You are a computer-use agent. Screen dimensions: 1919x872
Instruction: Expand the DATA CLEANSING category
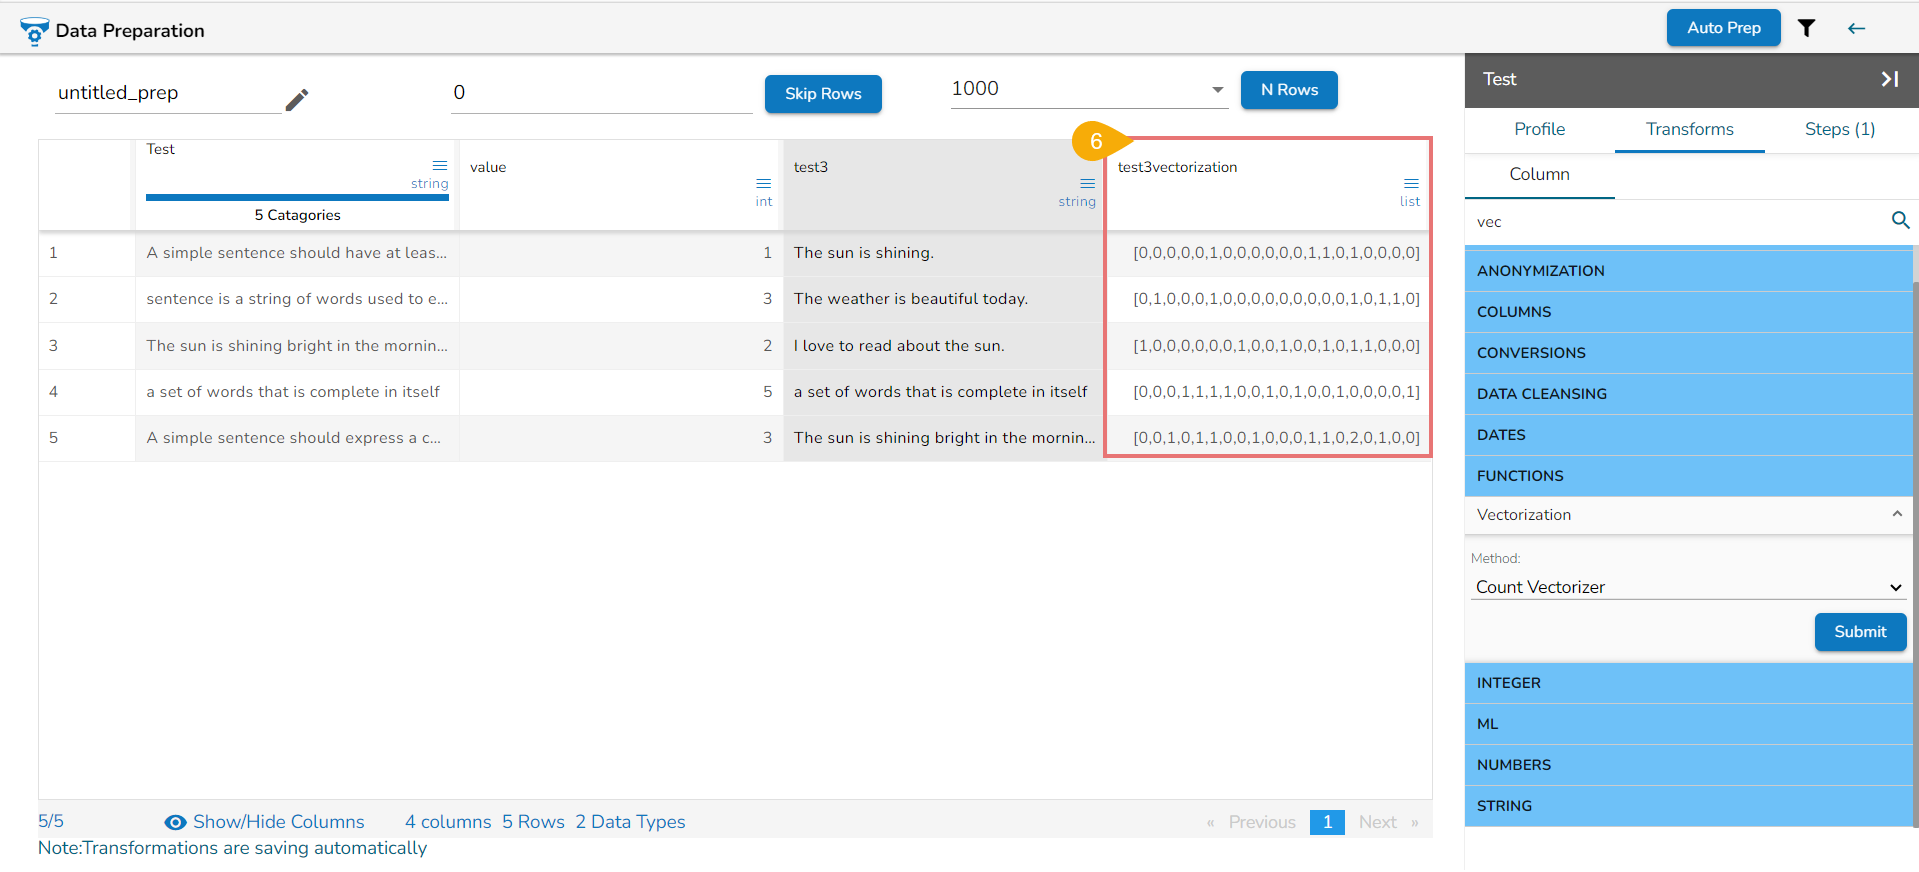(x=1689, y=394)
